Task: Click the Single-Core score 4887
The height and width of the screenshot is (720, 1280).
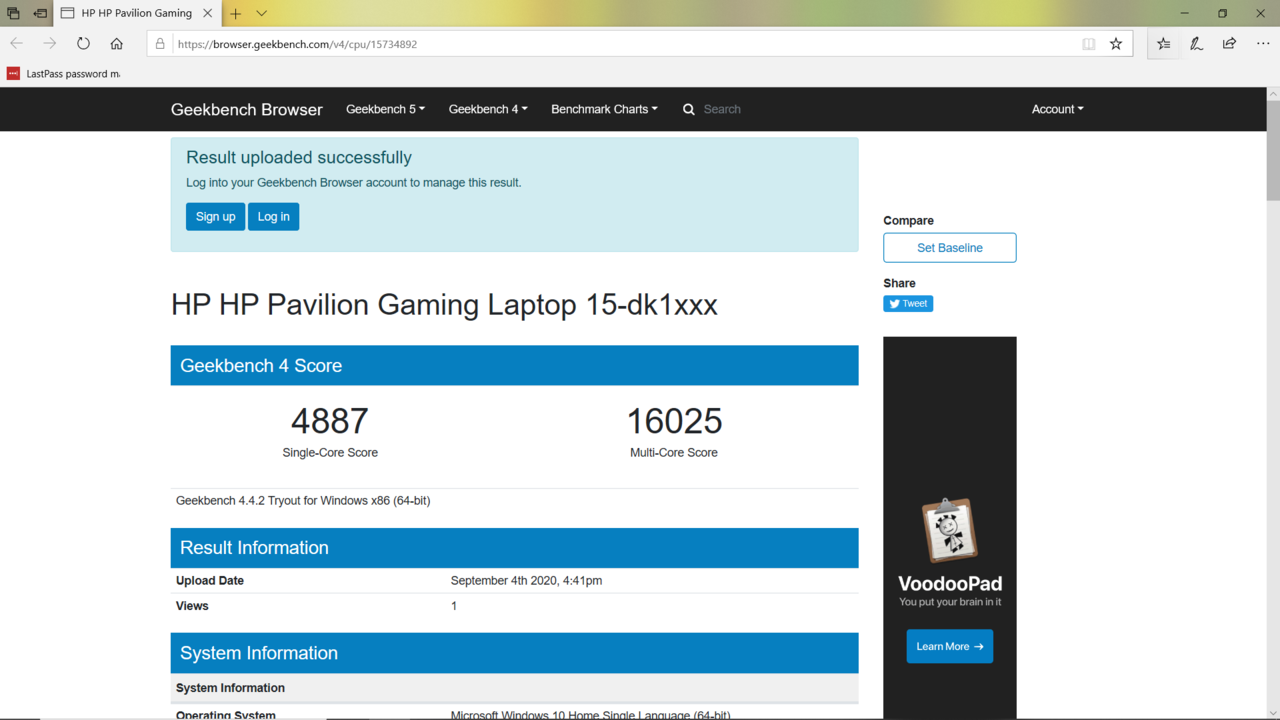Action: coord(330,421)
